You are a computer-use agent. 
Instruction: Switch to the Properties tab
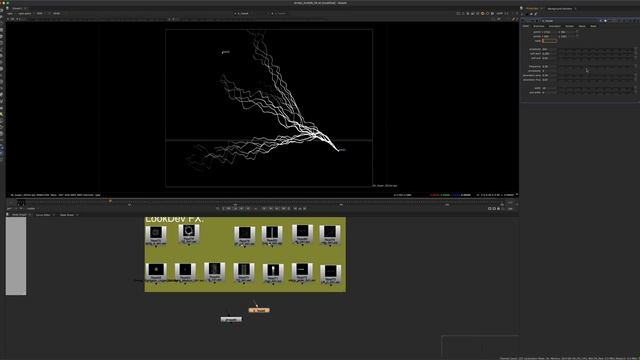point(532,8)
